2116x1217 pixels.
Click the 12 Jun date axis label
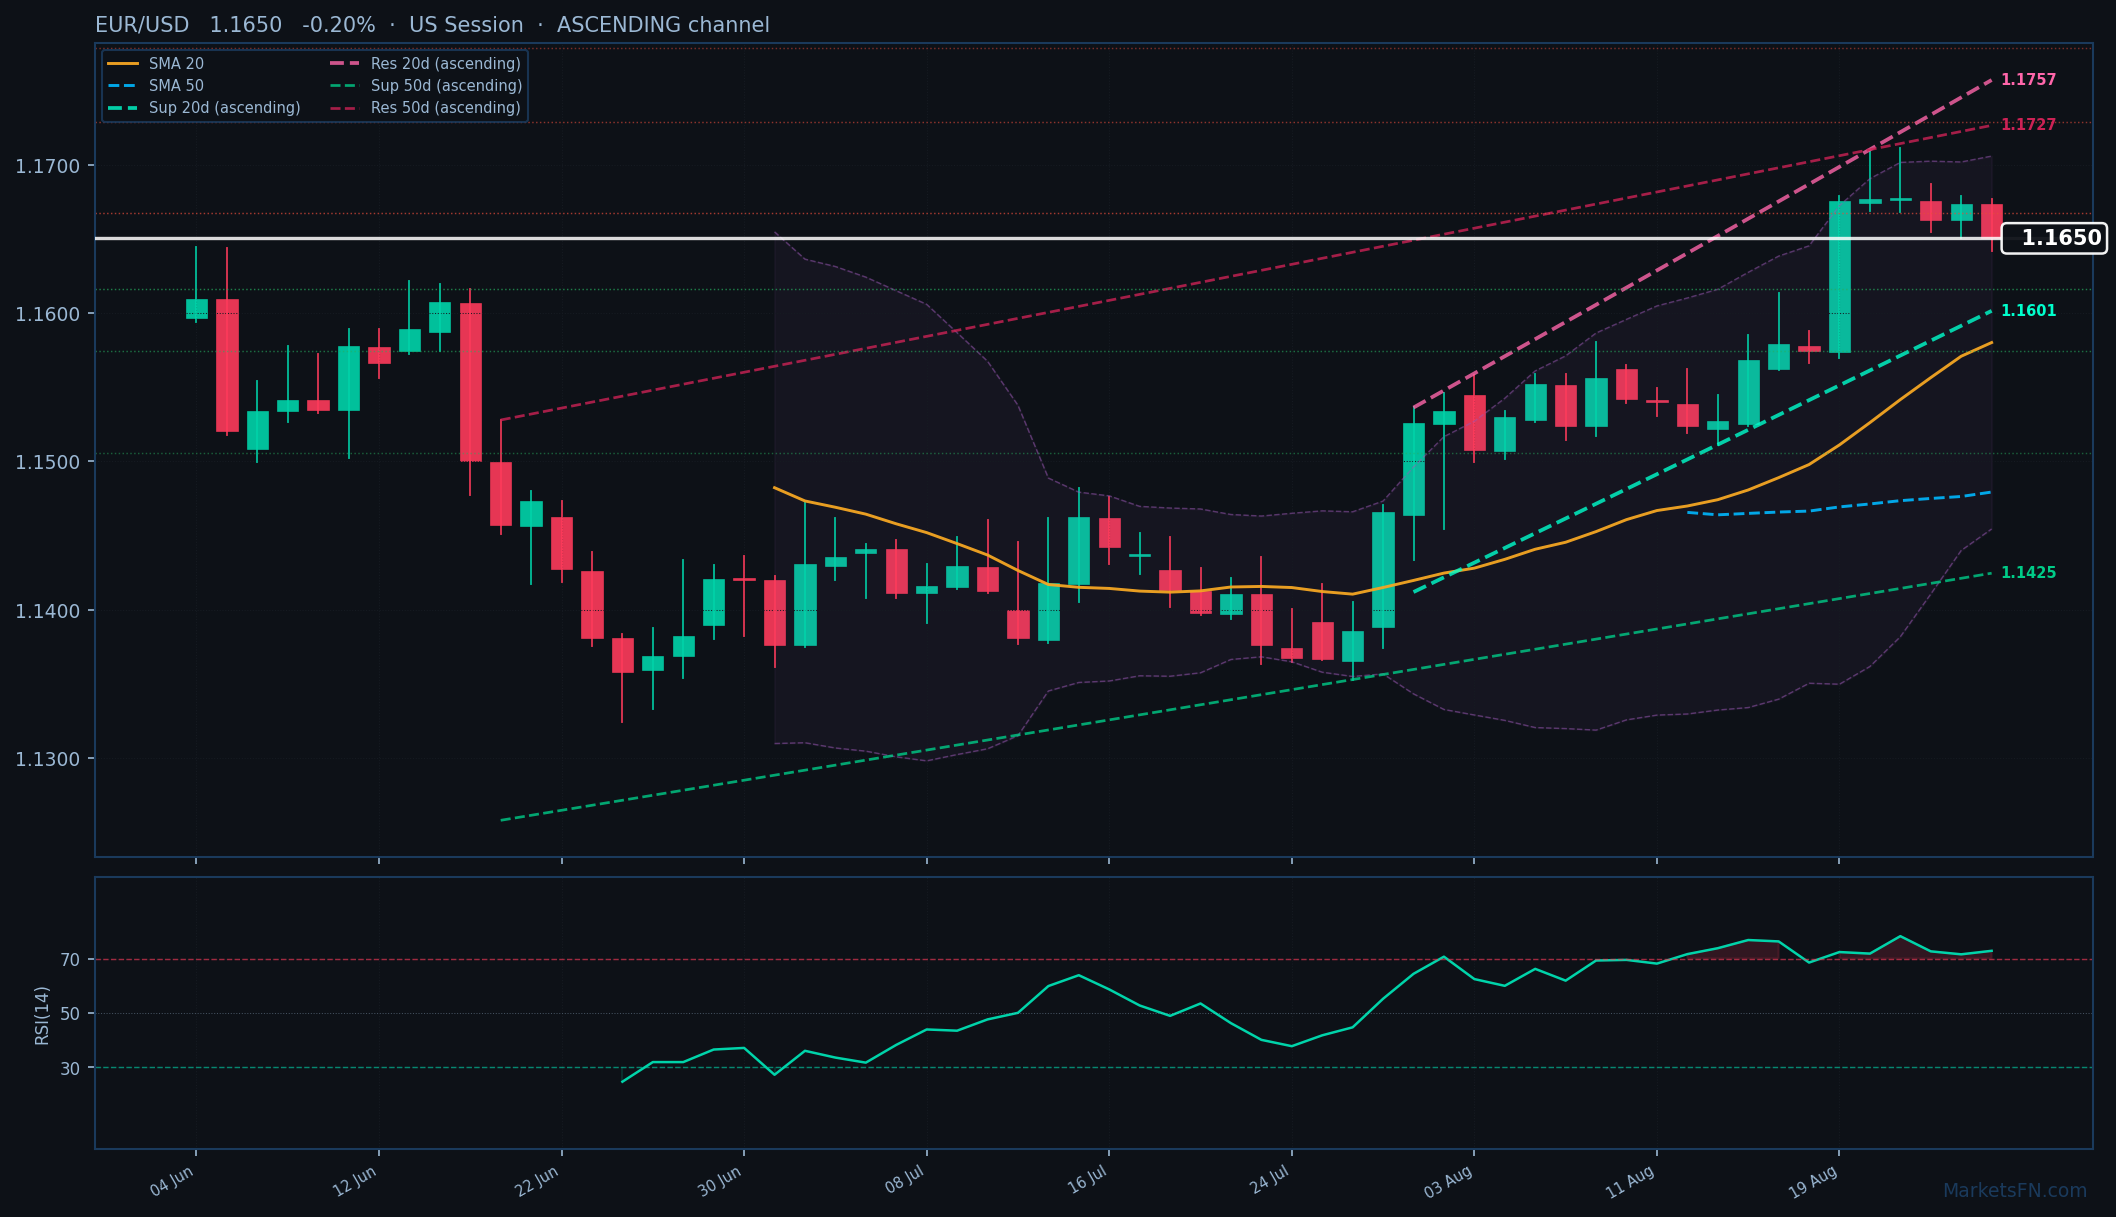[x=355, y=1182]
